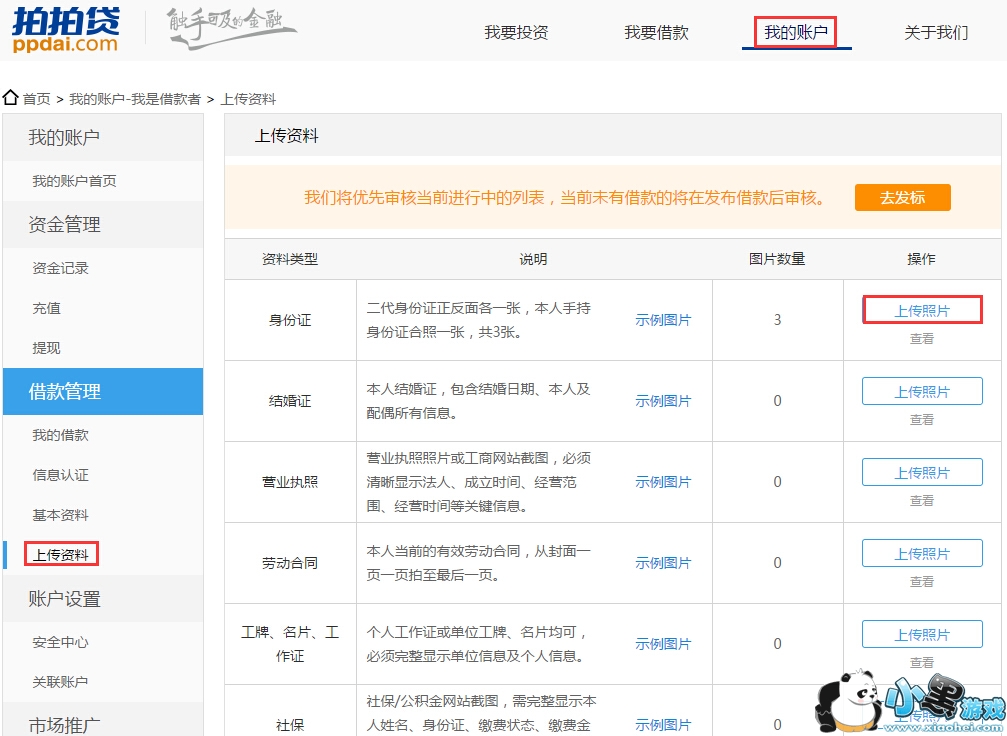
Task: Click the home icon in breadcrumb
Action: 11,98
